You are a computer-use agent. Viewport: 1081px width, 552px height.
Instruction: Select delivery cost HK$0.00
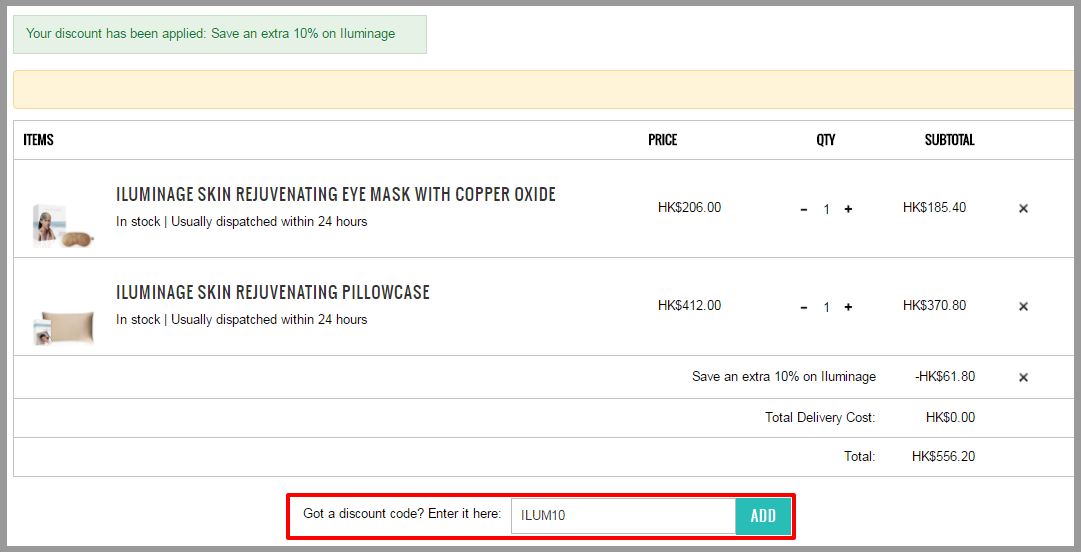click(950, 417)
